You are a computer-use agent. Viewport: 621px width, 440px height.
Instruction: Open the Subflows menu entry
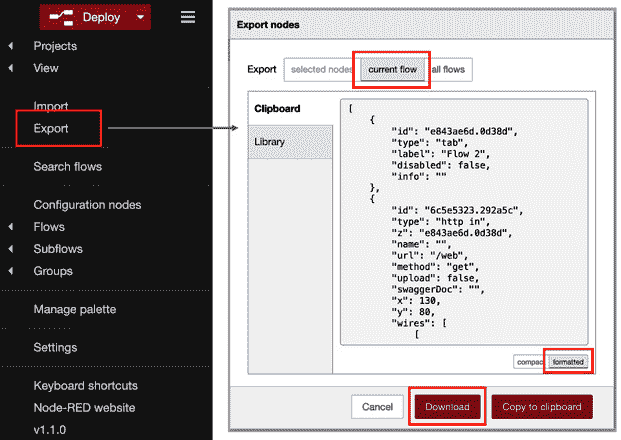coord(58,249)
